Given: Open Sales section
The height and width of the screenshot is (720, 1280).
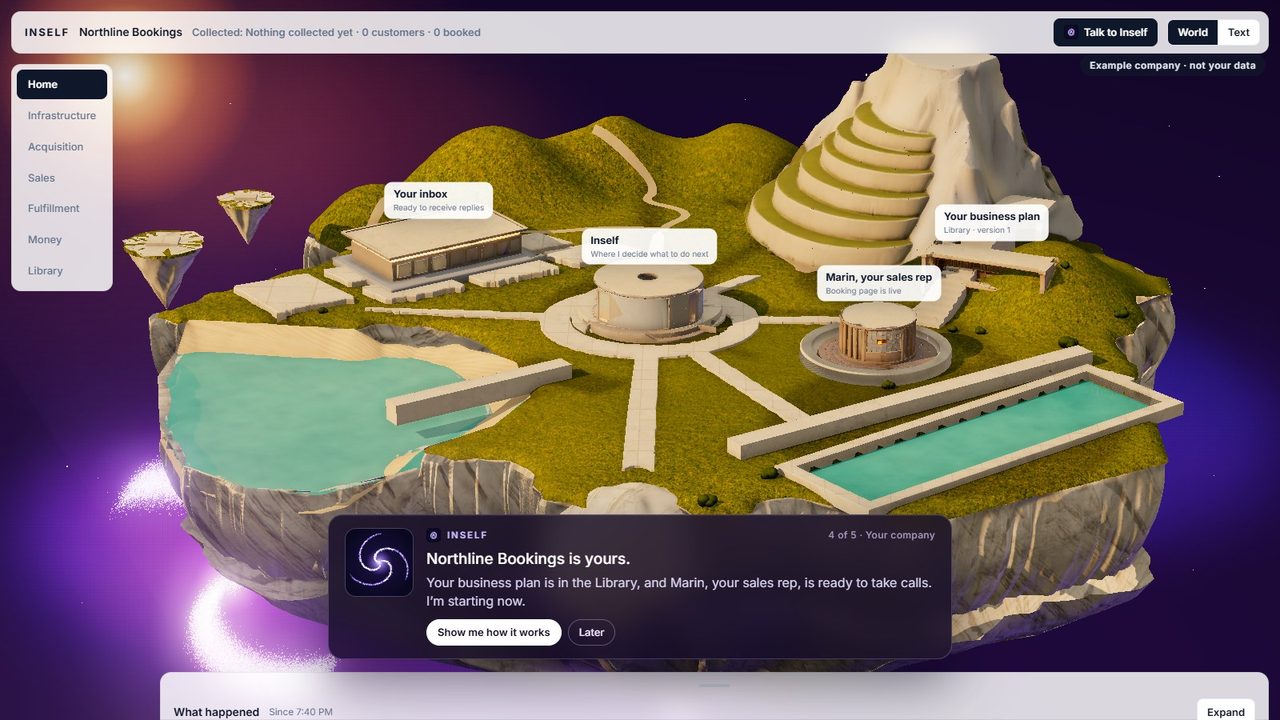Looking at the screenshot, I should (62, 177).
